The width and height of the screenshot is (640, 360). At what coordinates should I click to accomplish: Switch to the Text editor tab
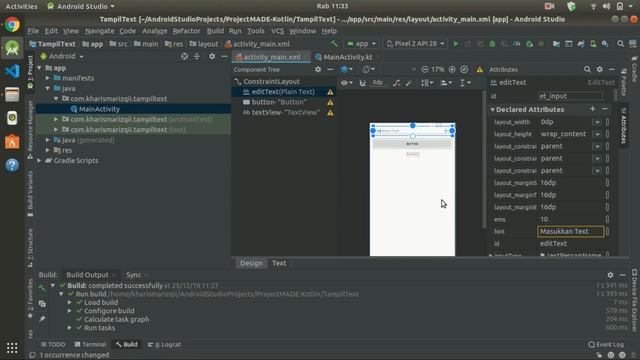[279, 263]
